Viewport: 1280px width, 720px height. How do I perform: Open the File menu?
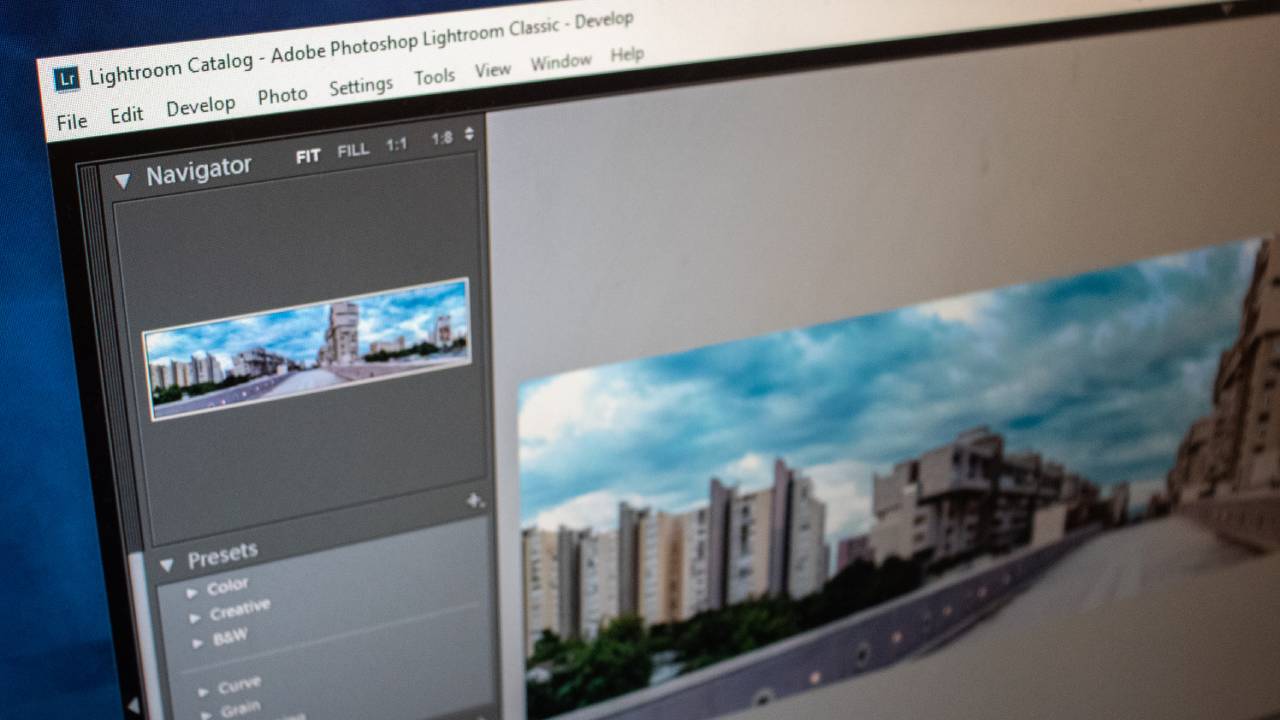point(72,122)
